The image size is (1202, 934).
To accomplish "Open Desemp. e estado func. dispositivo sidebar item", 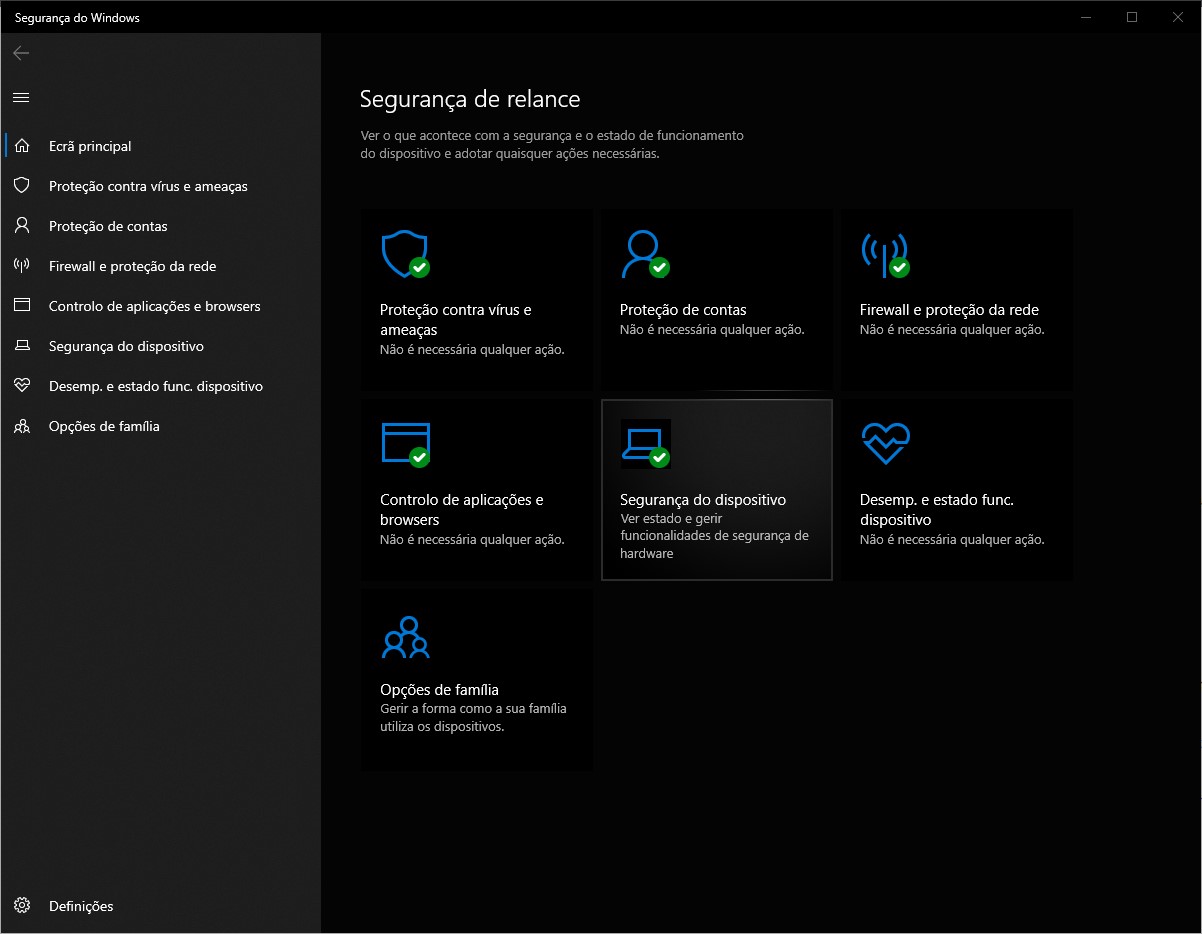I will 160,386.
